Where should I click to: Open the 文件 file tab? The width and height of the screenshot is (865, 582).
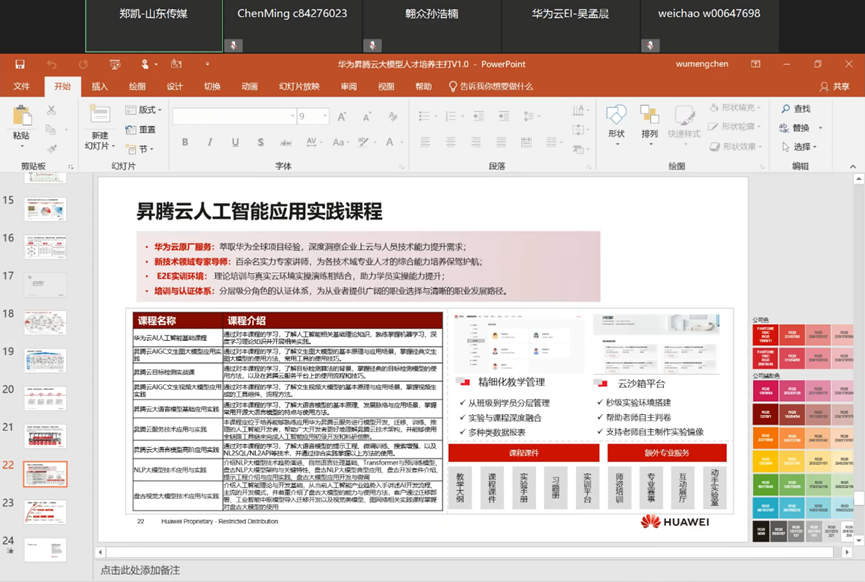coord(22,86)
